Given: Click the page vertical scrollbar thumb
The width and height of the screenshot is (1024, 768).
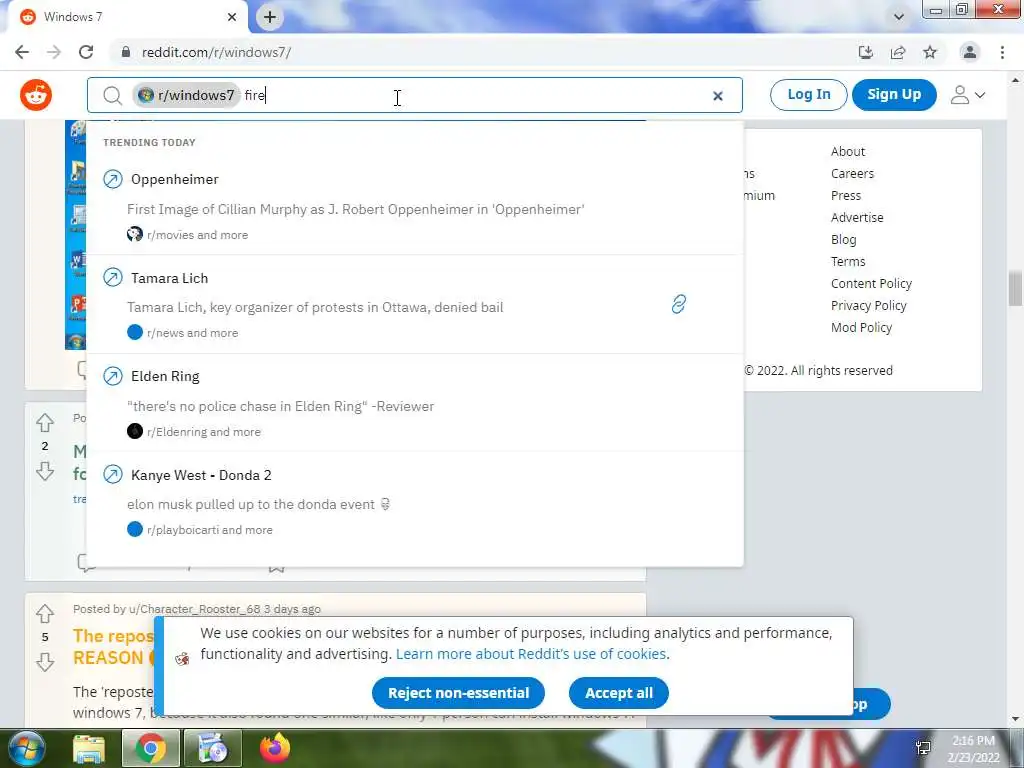Looking at the screenshot, I should point(1015,288).
